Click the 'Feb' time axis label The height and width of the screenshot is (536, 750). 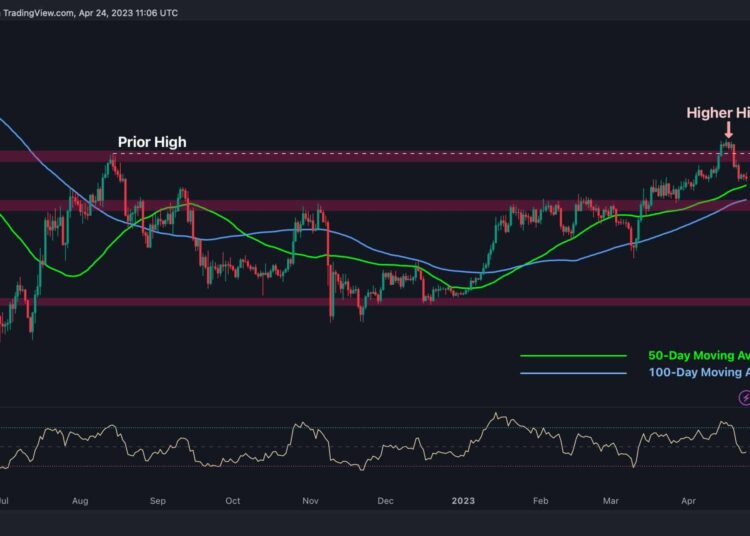point(540,501)
